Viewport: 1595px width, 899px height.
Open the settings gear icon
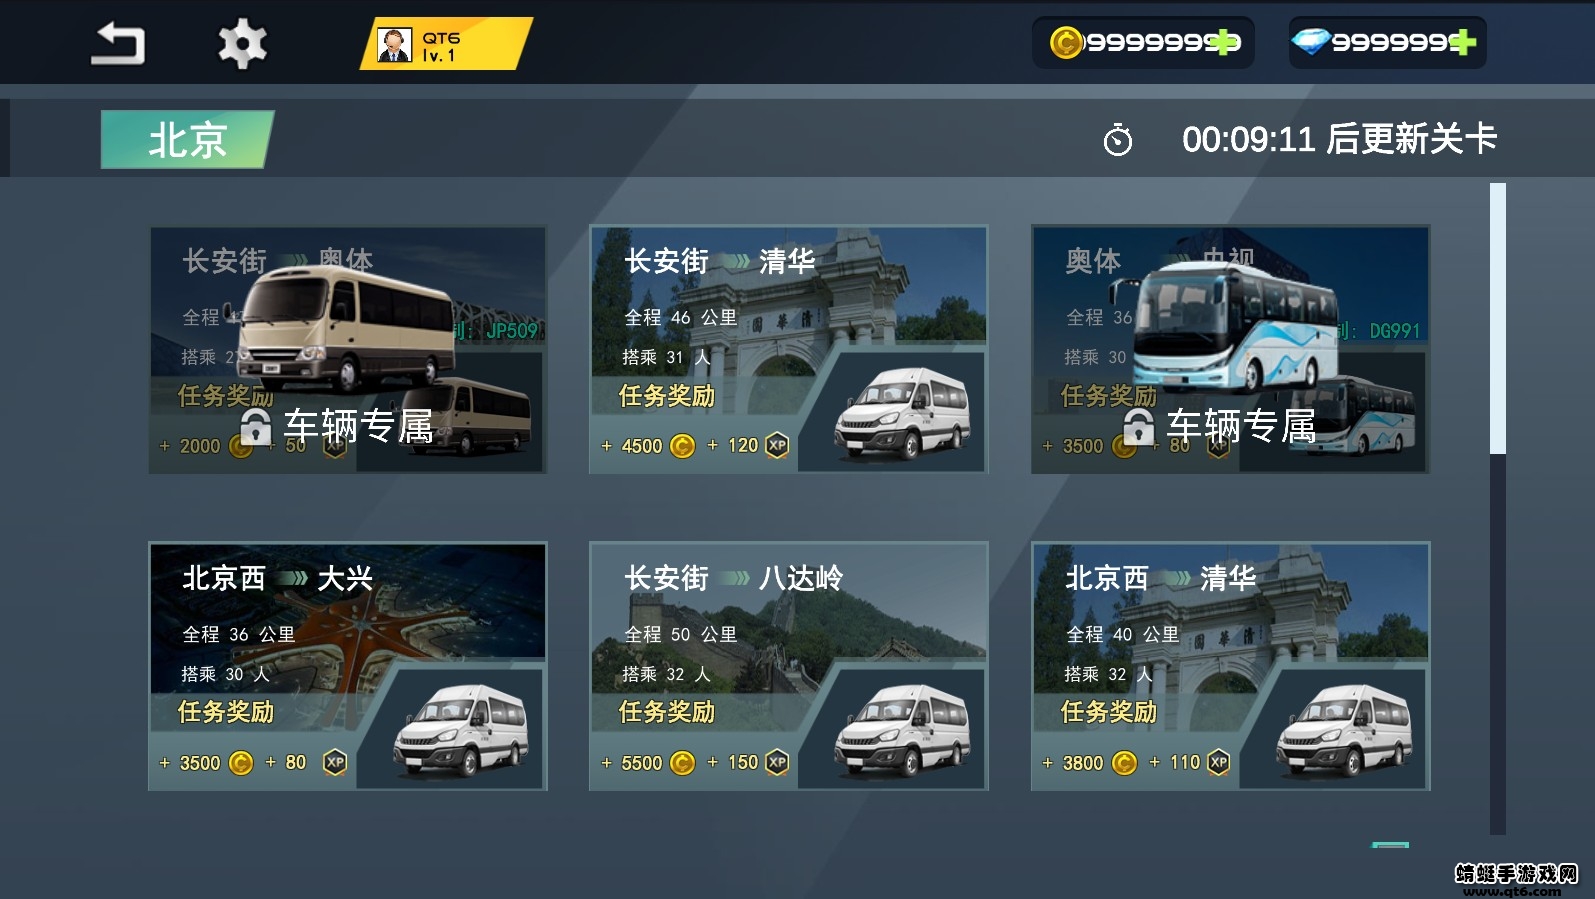coord(243,44)
